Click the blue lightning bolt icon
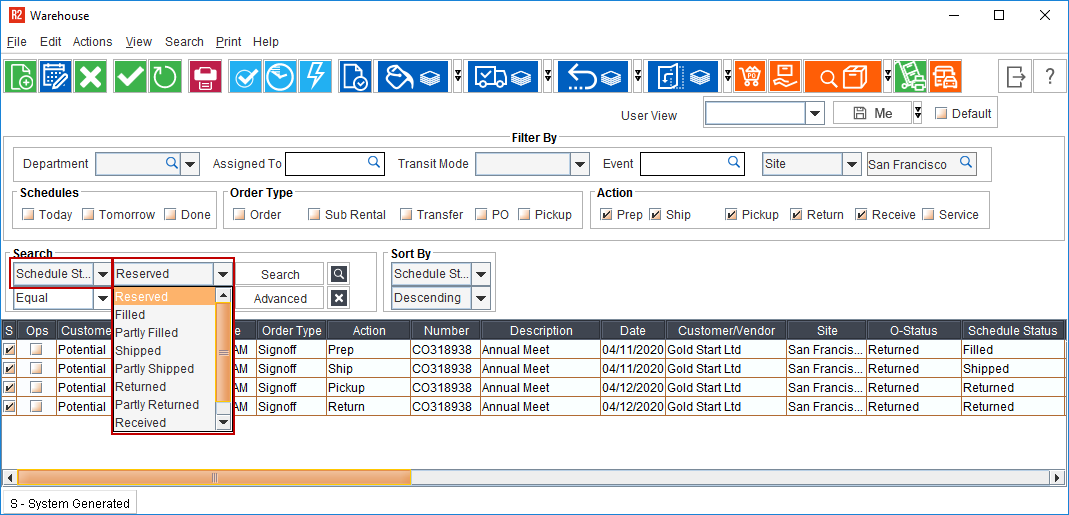 tap(316, 77)
